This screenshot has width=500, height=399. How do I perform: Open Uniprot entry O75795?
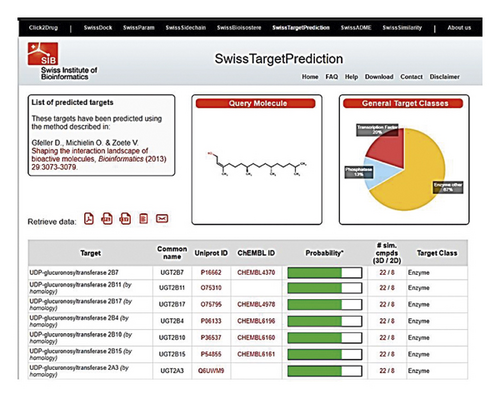pyautogui.click(x=211, y=304)
